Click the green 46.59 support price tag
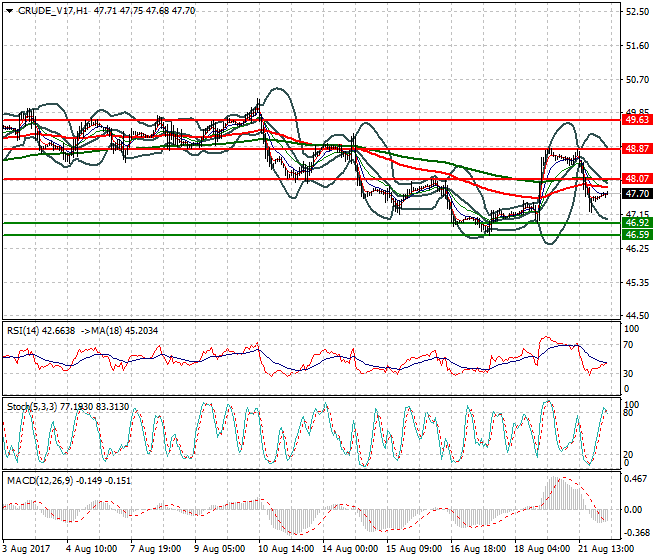 coord(636,235)
